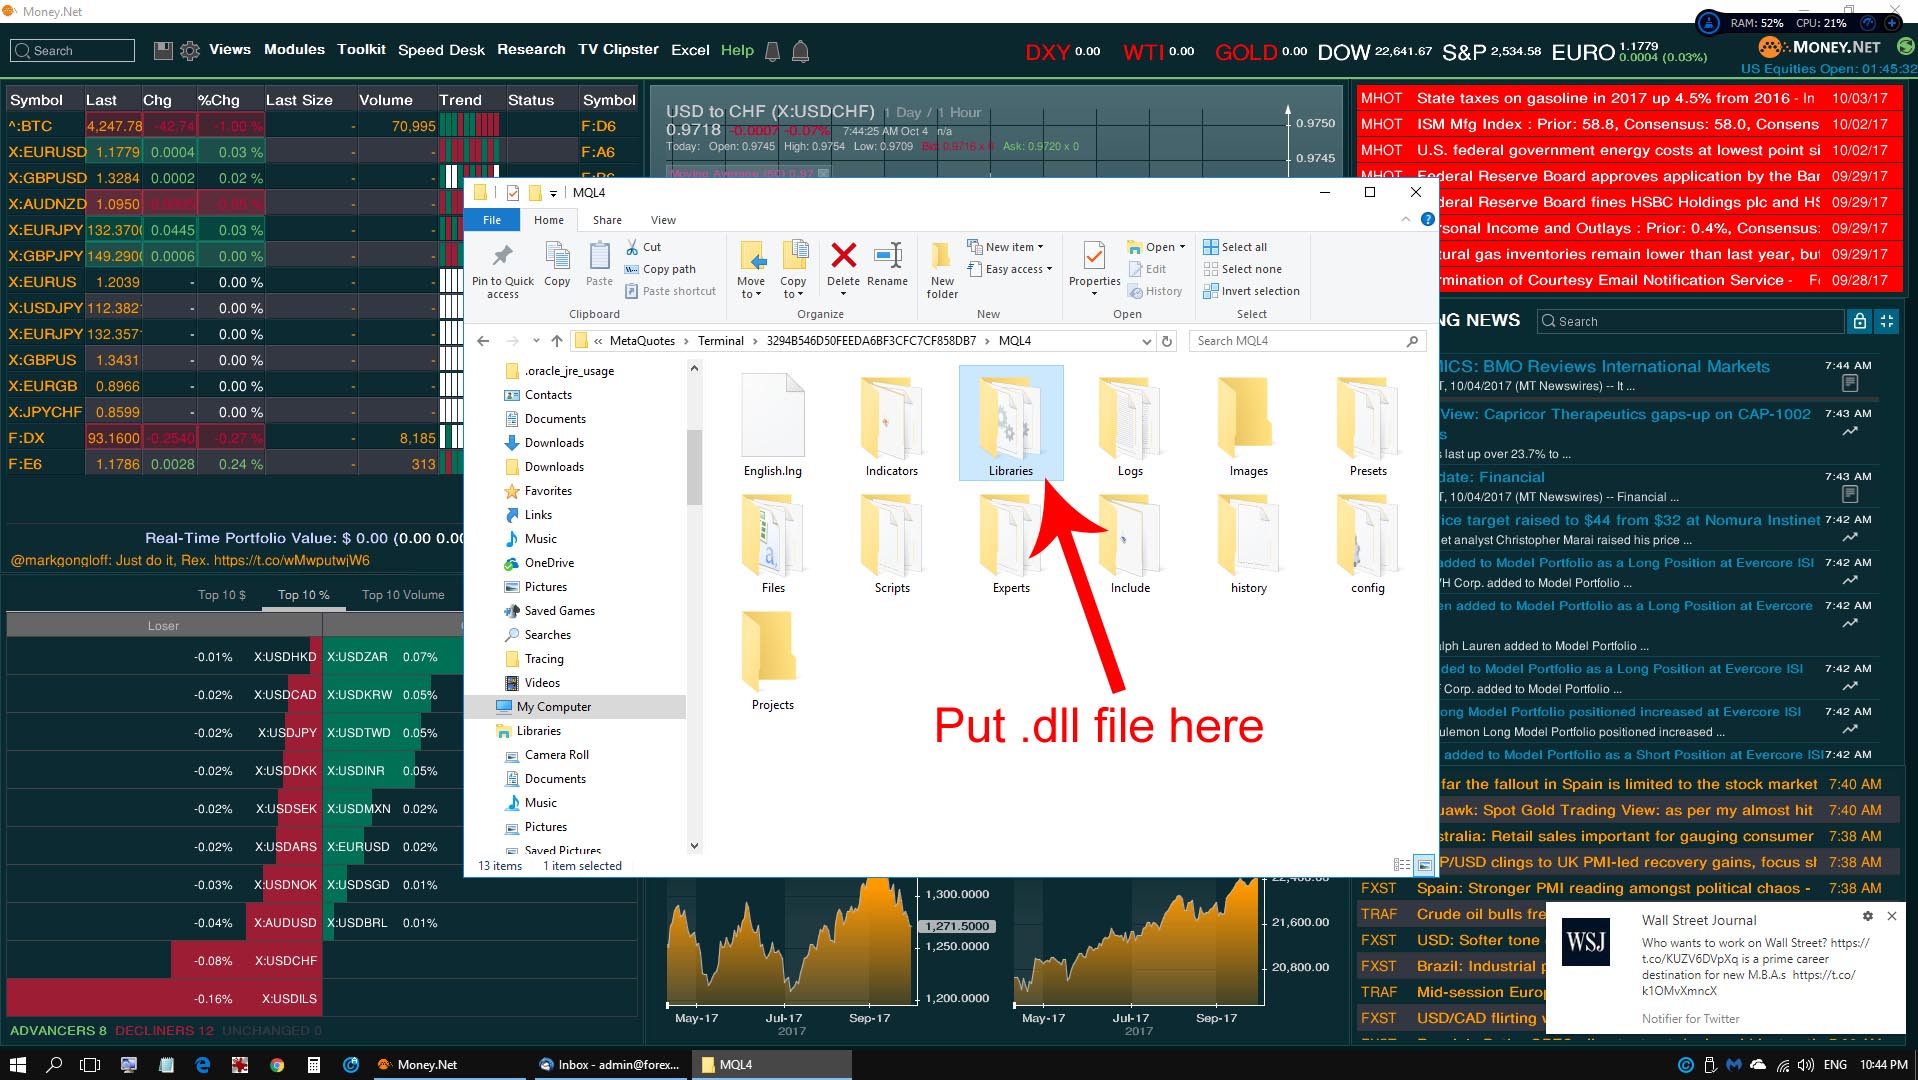Go up one folder level in Explorer
Viewport: 1918px width, 1080px height.
tap(557, 341)
